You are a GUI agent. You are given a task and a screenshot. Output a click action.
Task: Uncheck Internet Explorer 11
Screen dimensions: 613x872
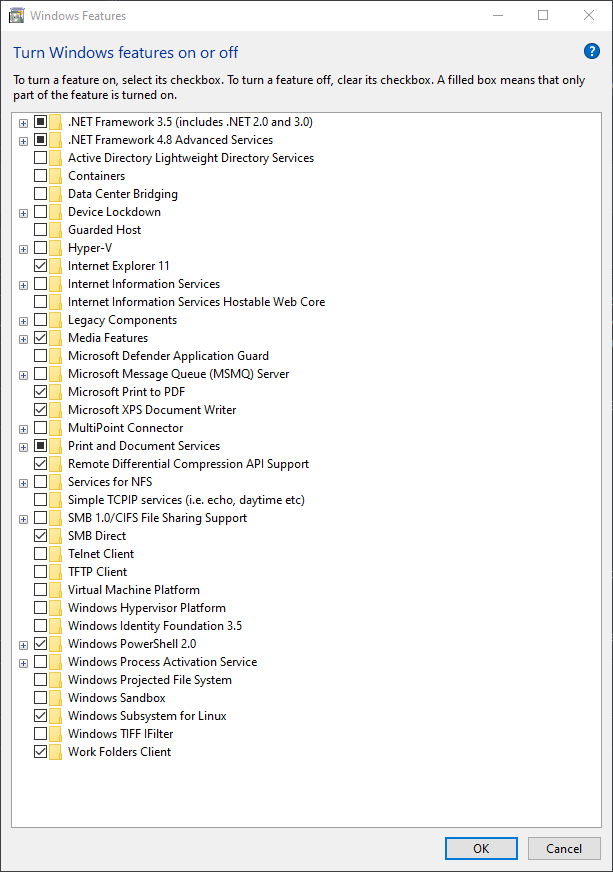point(40,265)
